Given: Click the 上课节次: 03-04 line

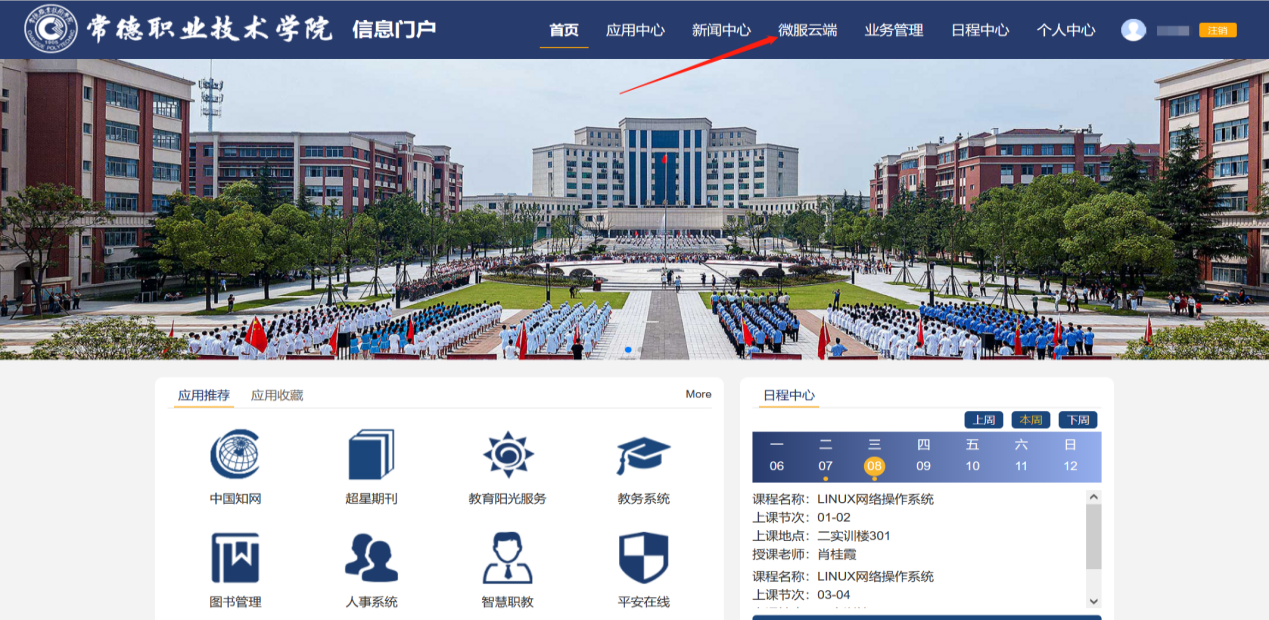Looking at the screenshot, I should point(801,595).
